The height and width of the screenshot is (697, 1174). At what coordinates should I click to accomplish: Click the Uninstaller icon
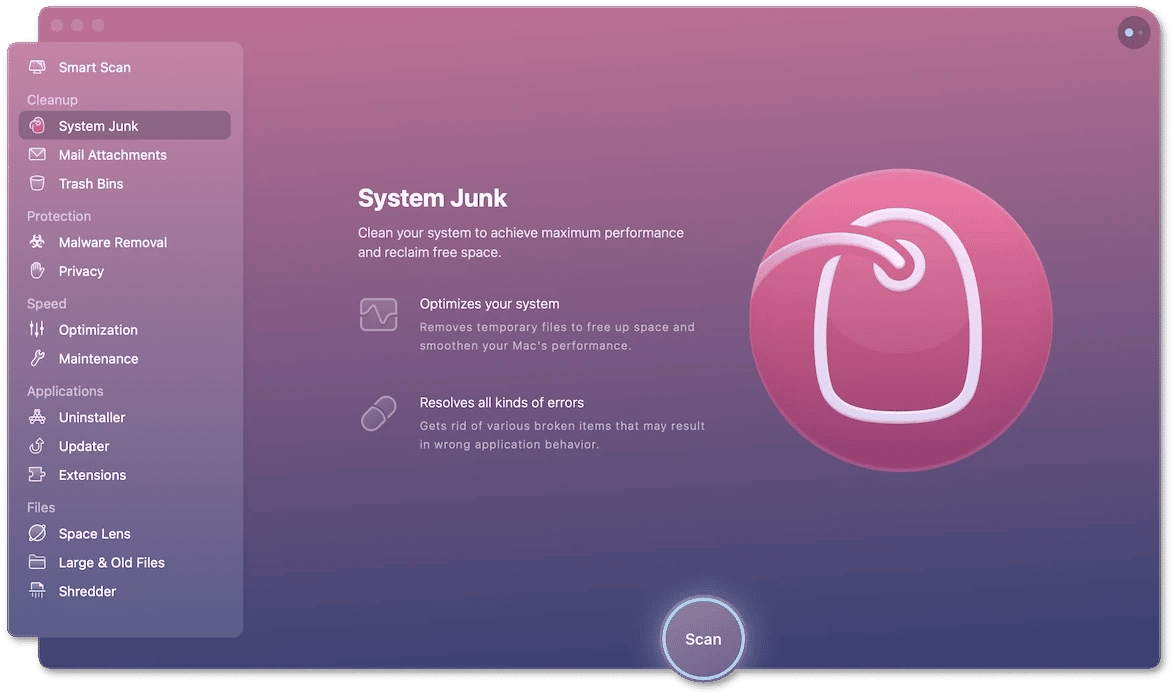37,417
